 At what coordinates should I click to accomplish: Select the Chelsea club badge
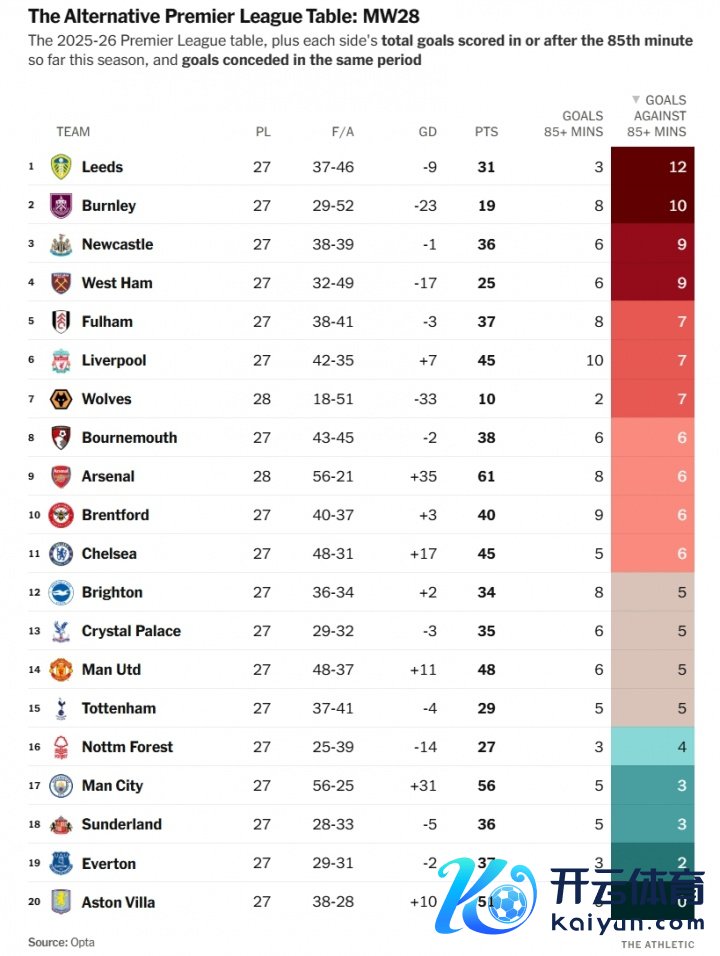pyautogui.click(x=61, y=554)
